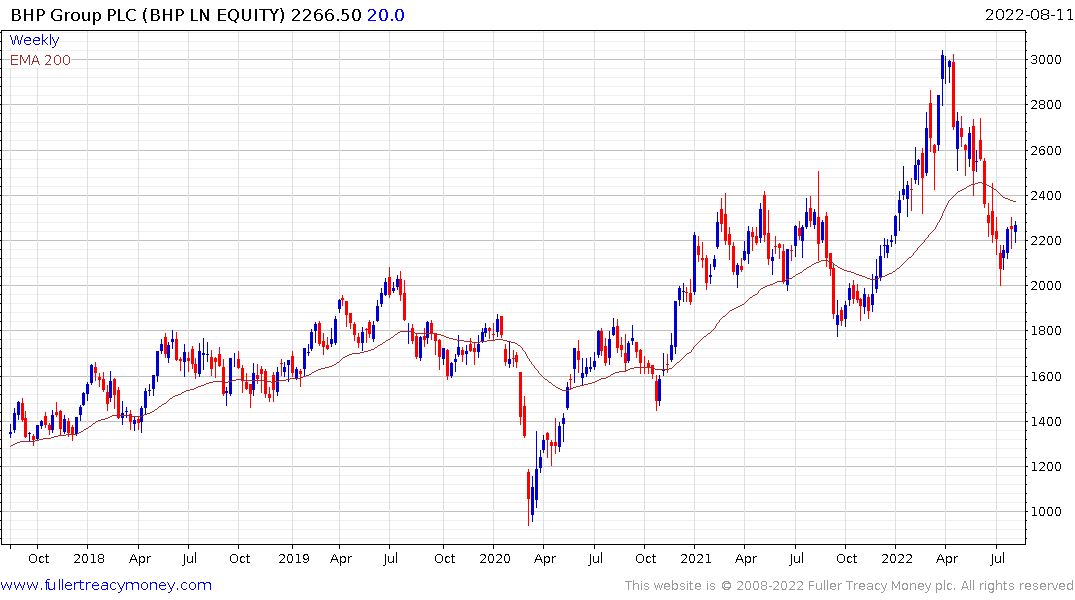Click the 2200 price axis label
1075x600 pixels.
tap(1046, 241)
